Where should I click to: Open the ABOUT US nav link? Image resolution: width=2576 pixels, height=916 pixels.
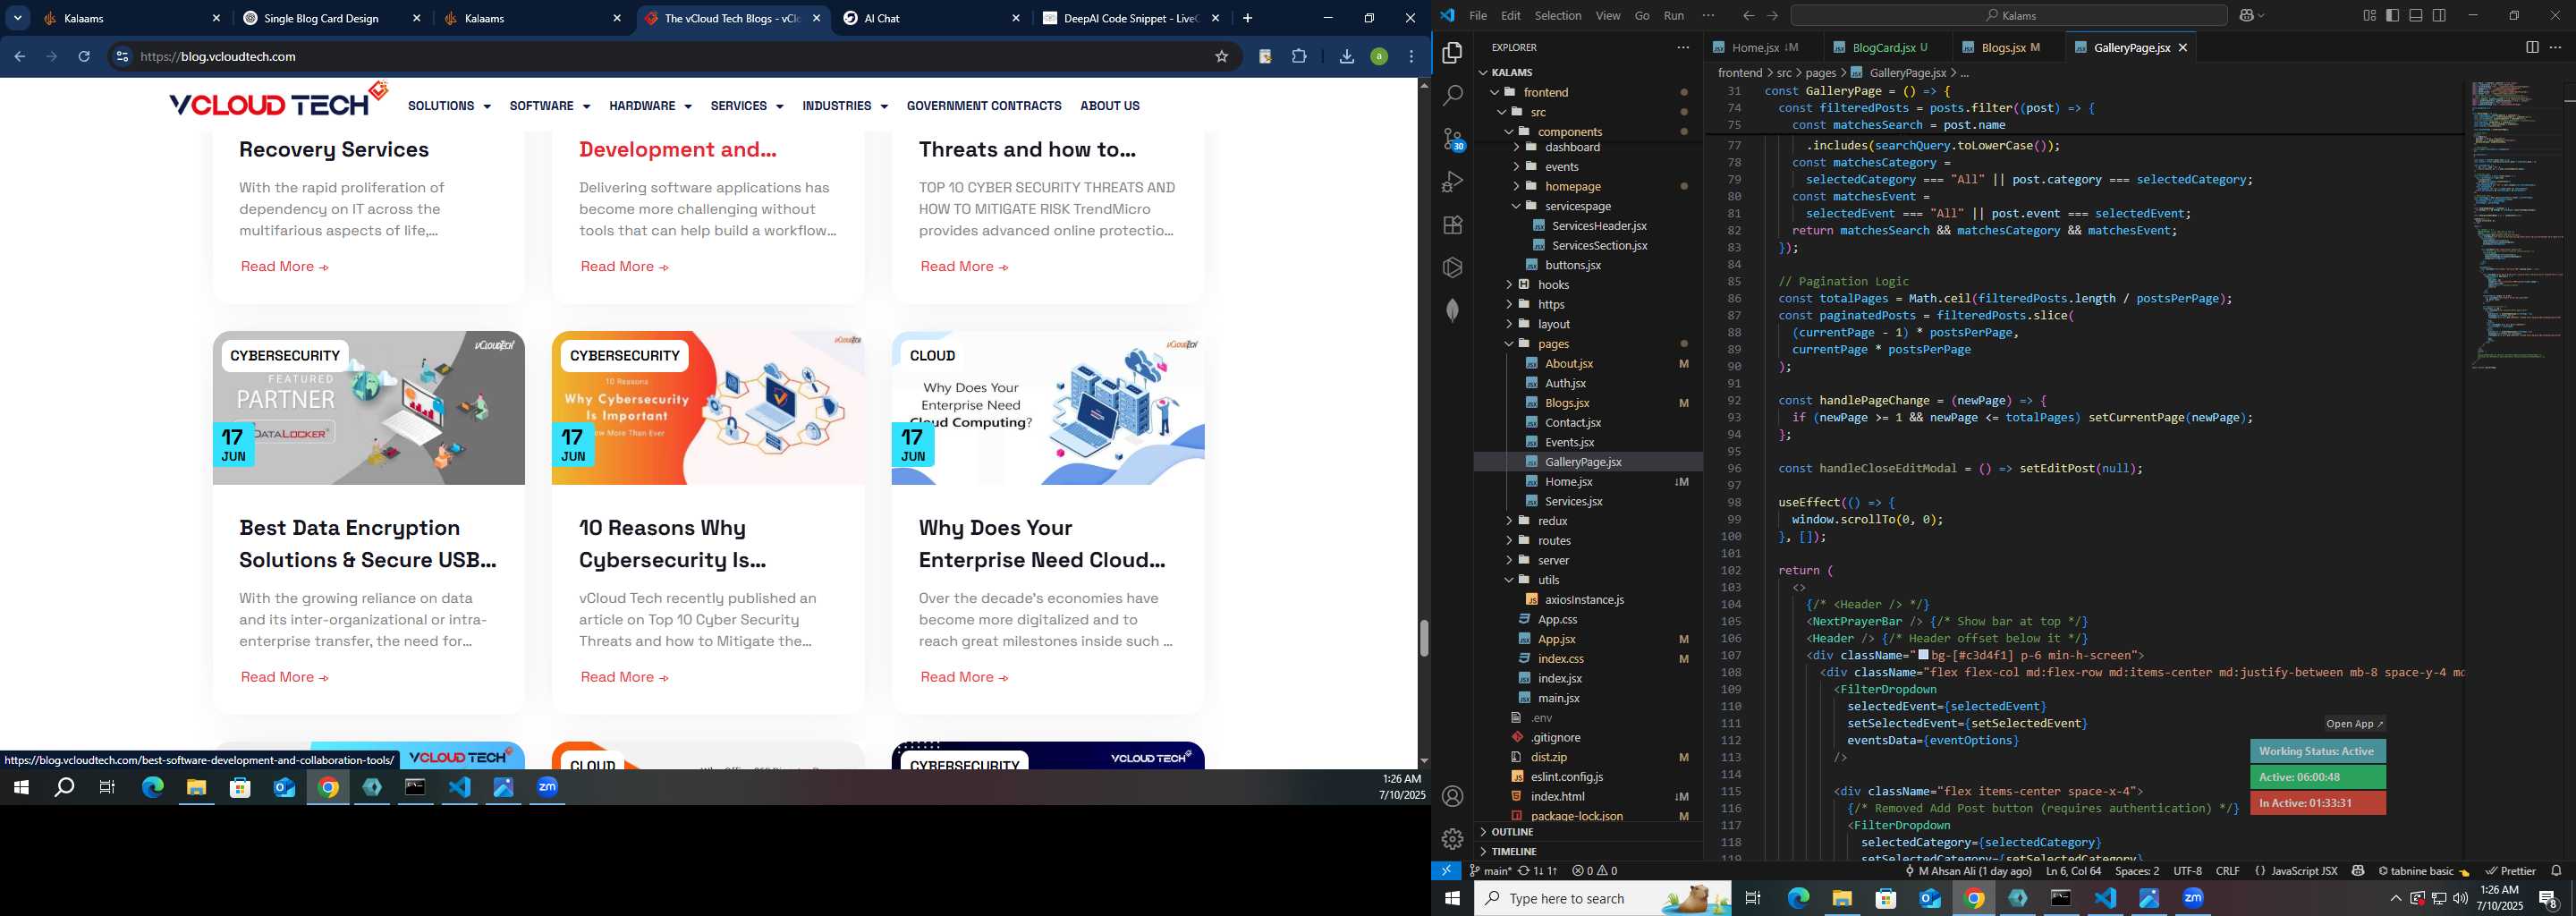tap(1109, 106)
